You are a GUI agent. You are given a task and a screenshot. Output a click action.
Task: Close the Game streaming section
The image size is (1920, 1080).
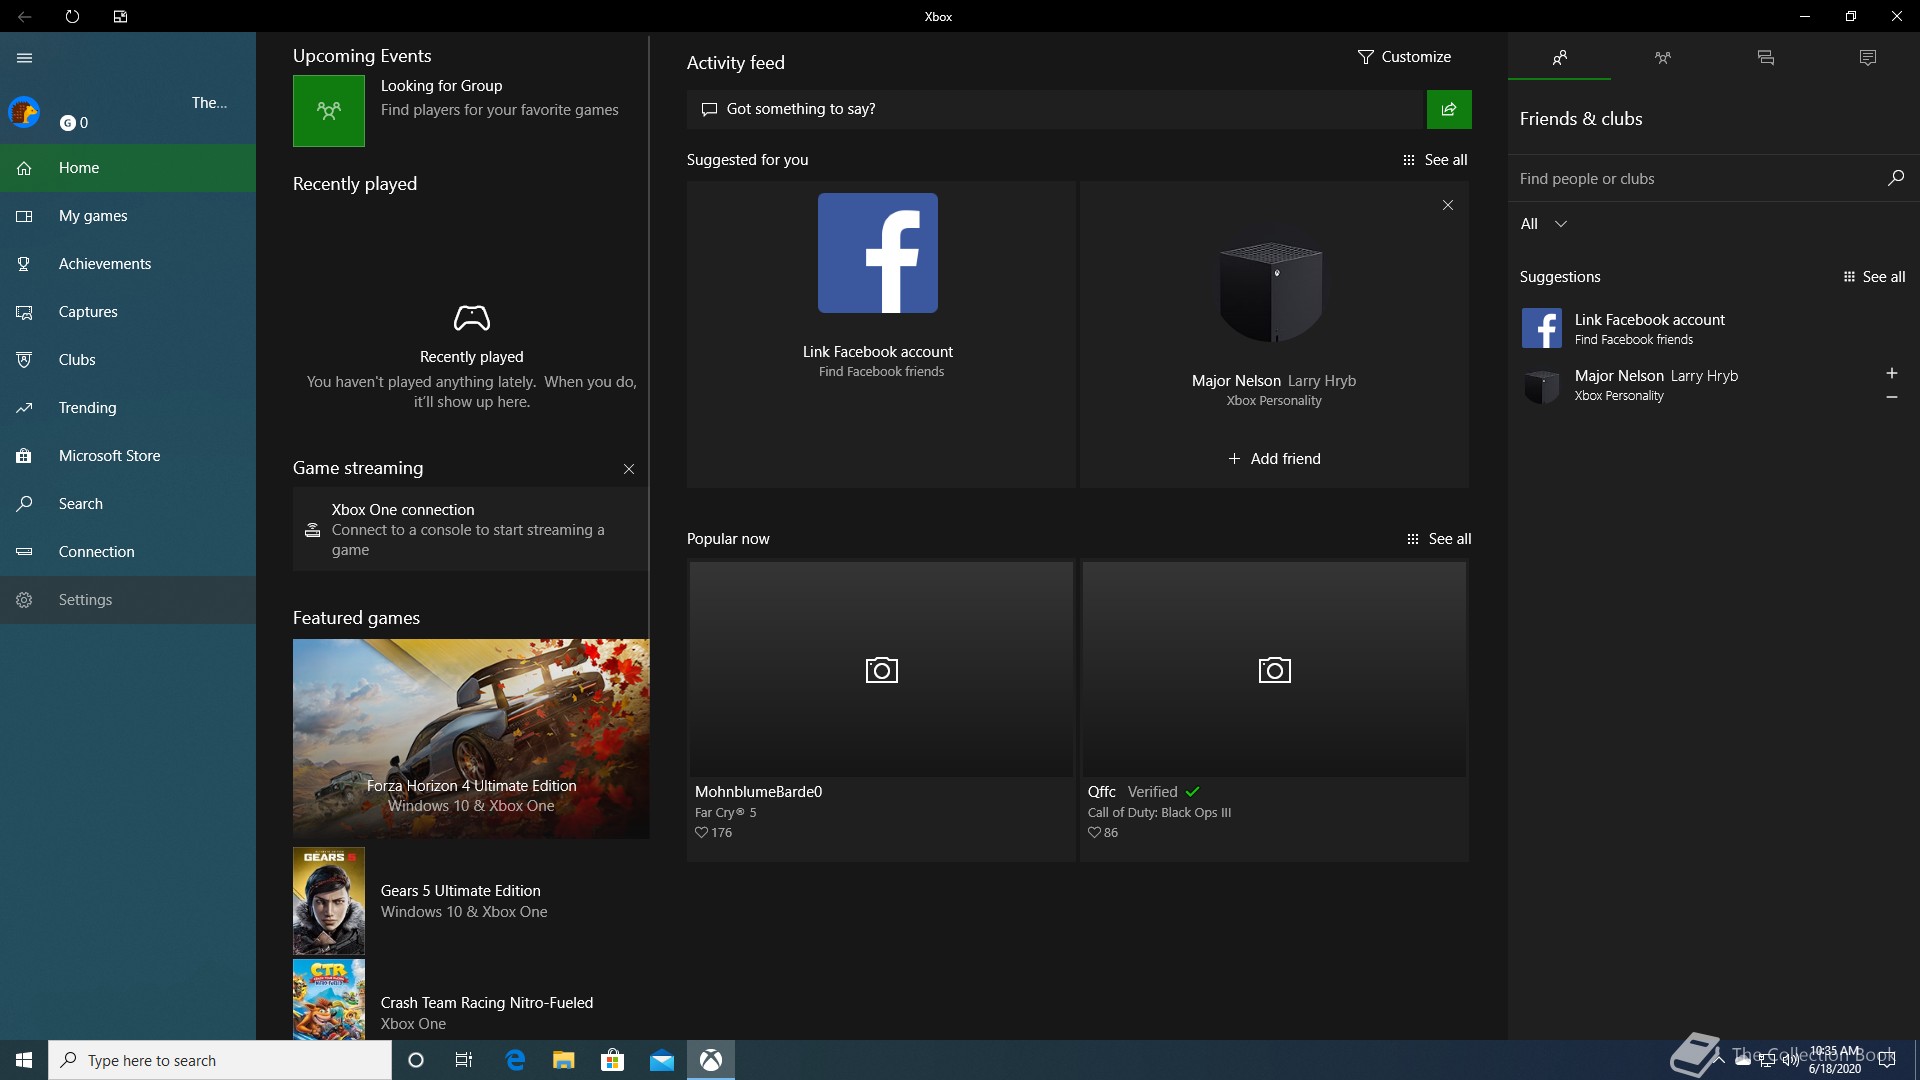pos(629,469)
